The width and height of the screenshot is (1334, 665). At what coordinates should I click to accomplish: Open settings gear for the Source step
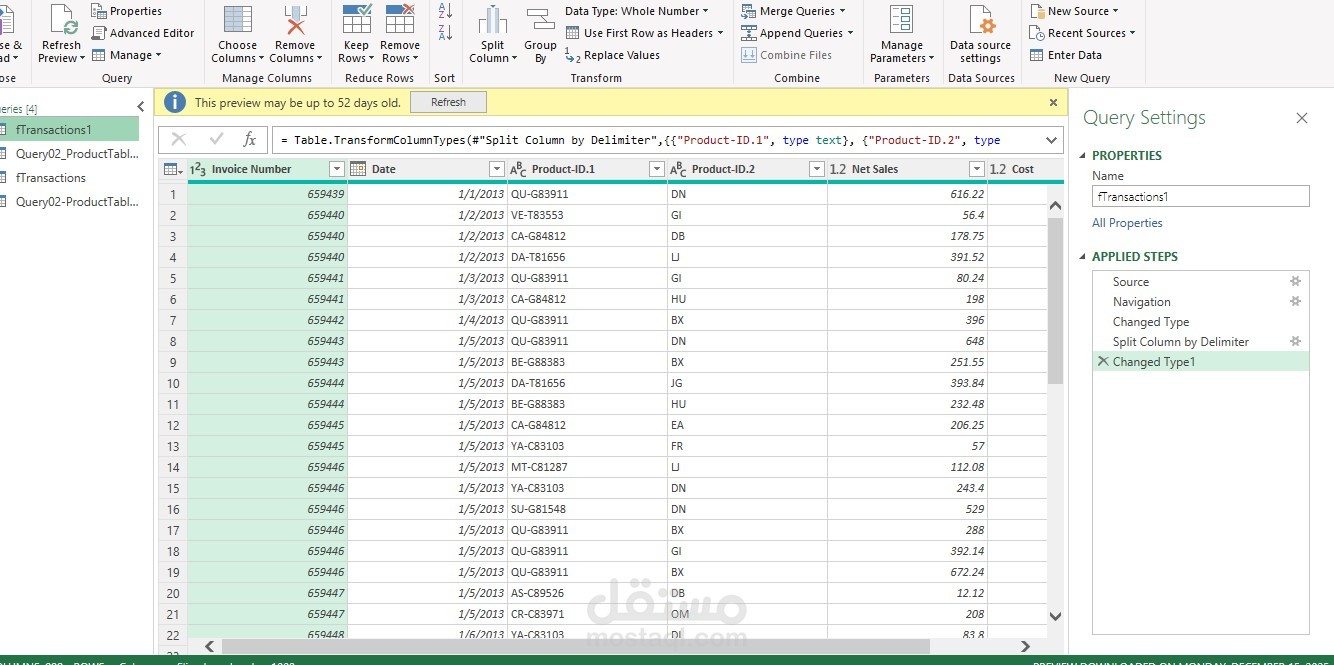[1296, 281]
